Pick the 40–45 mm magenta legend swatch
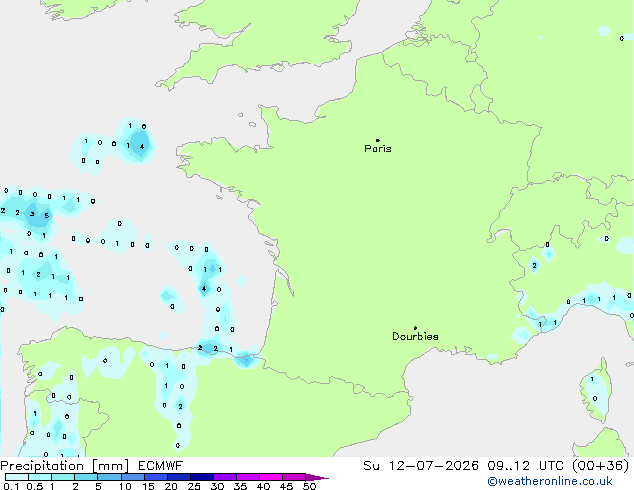The width and height of the screenshot is (634, 490). (271, 477)
